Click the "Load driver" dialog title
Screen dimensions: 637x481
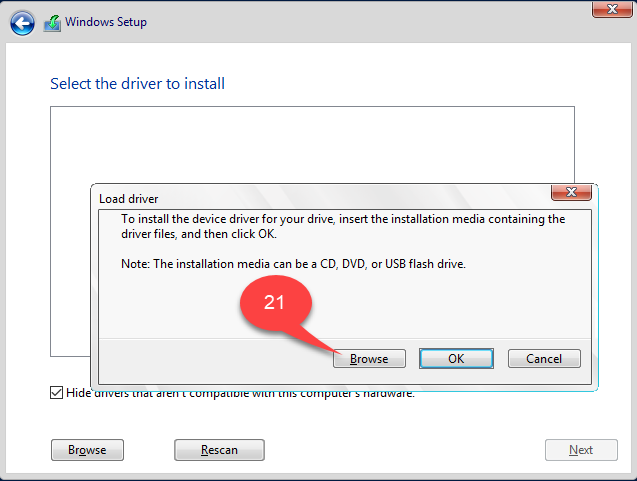tap(129, 199)
